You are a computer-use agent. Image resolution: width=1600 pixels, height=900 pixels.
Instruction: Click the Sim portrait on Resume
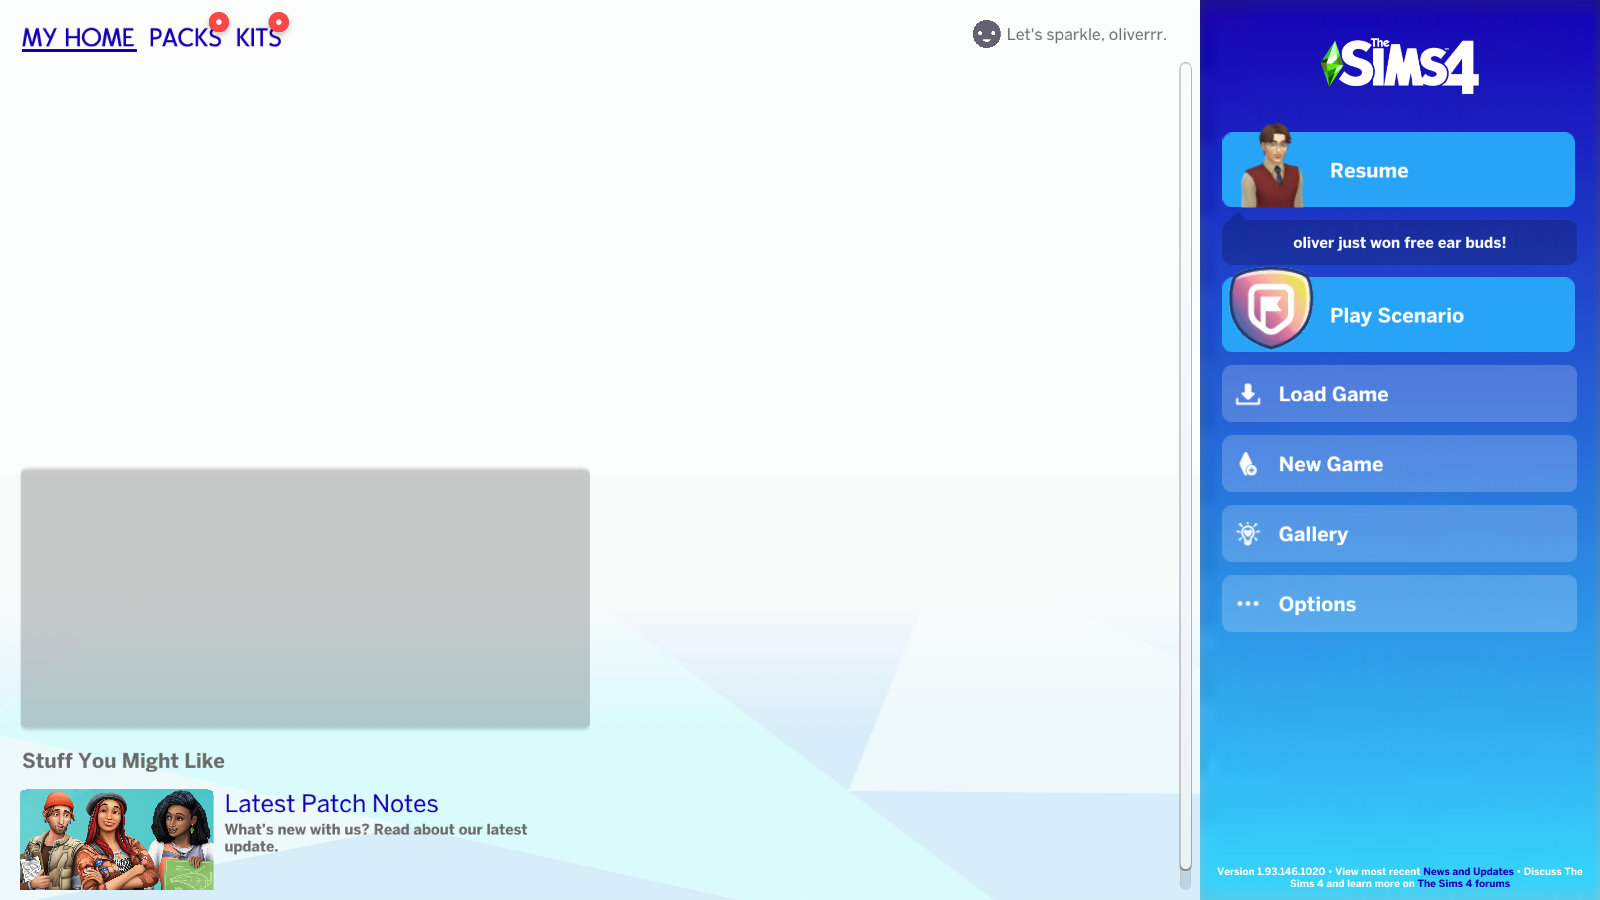[1272, 168]
